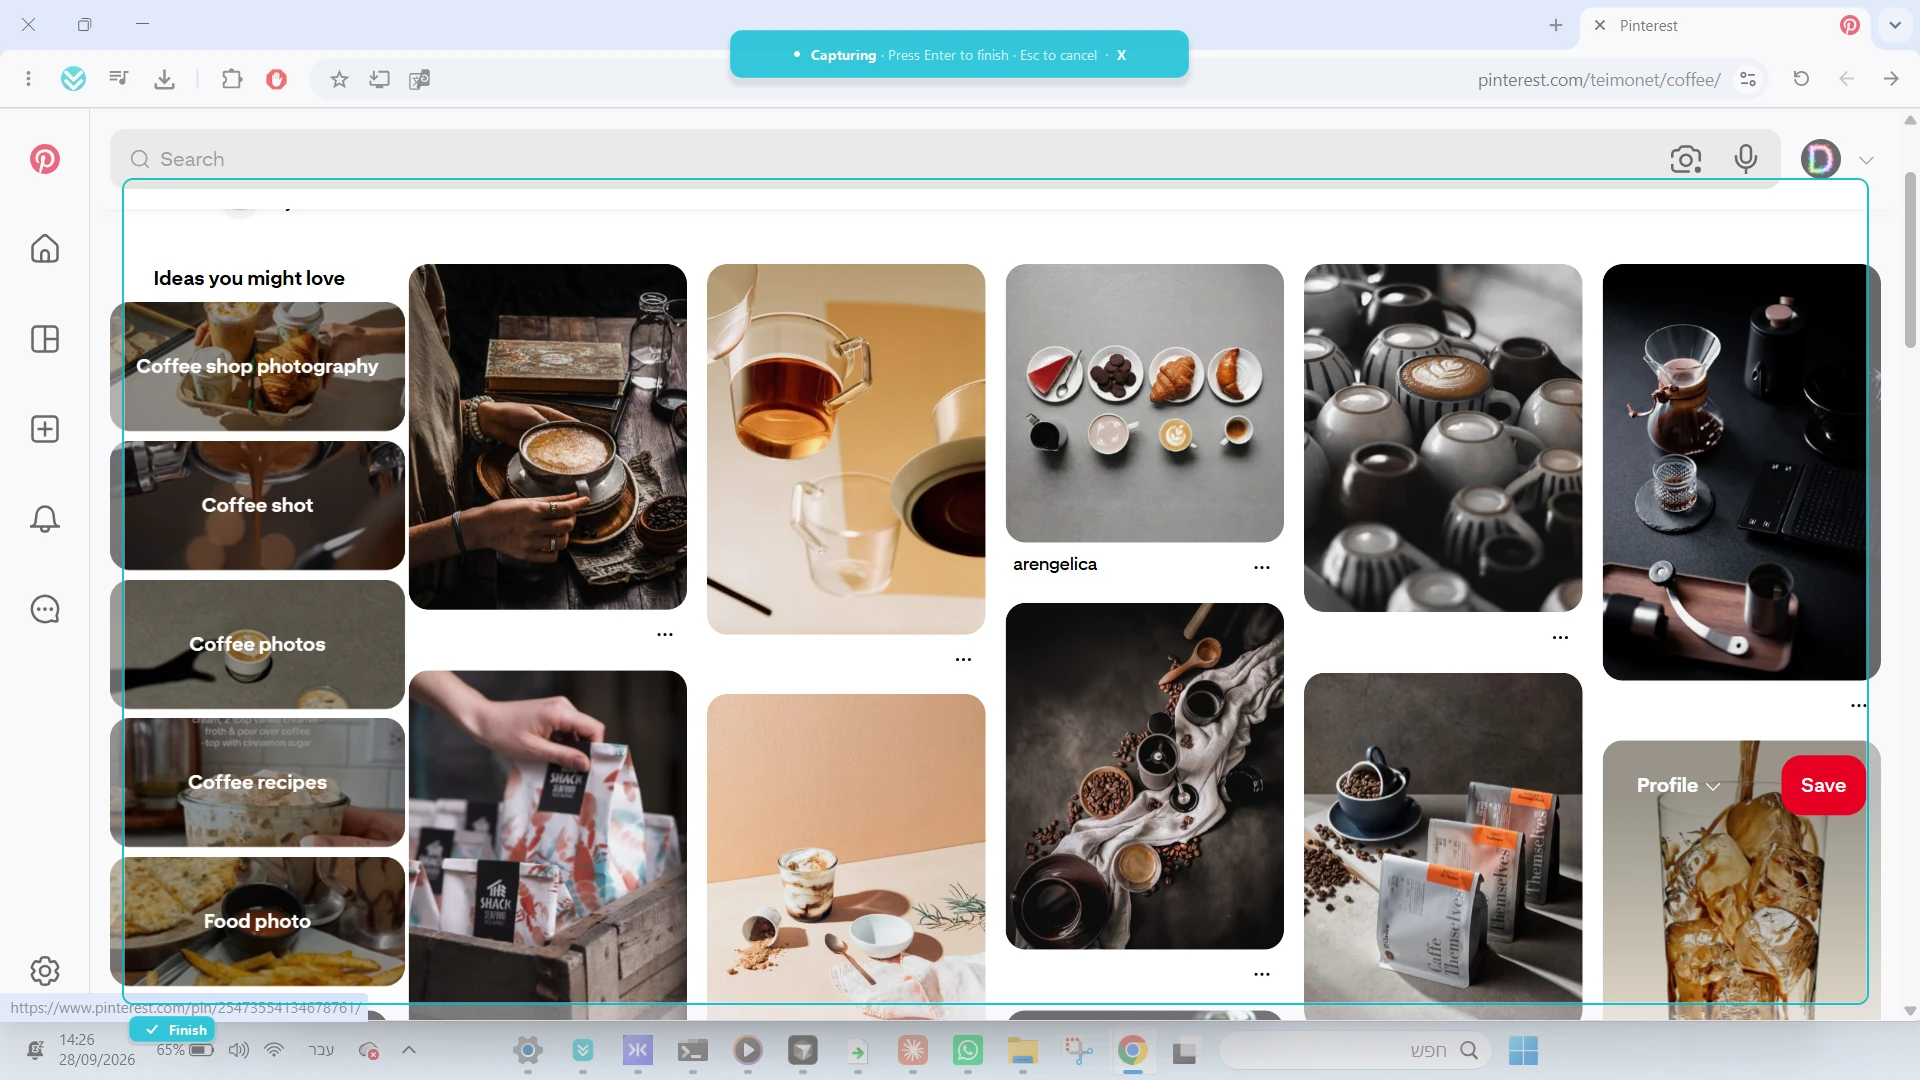Screen dimensions: 1920x1080
Task: Open the Coffee shot idea tile
Action: pos(257,505)
